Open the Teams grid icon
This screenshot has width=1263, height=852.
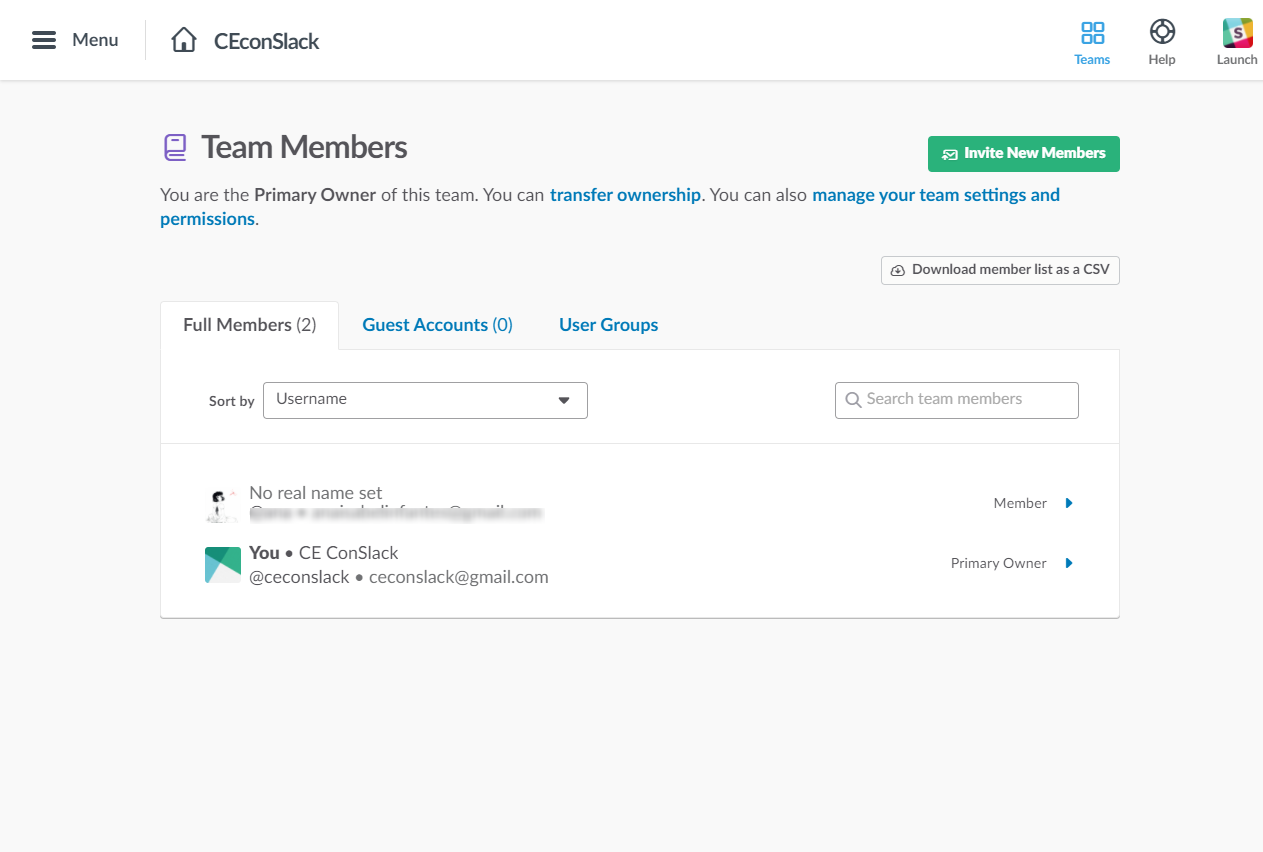coord(1093,33)
